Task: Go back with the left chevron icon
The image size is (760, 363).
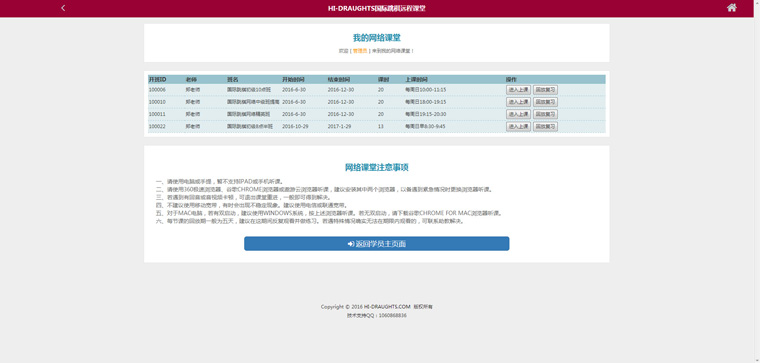Action: tap(63, 8)
